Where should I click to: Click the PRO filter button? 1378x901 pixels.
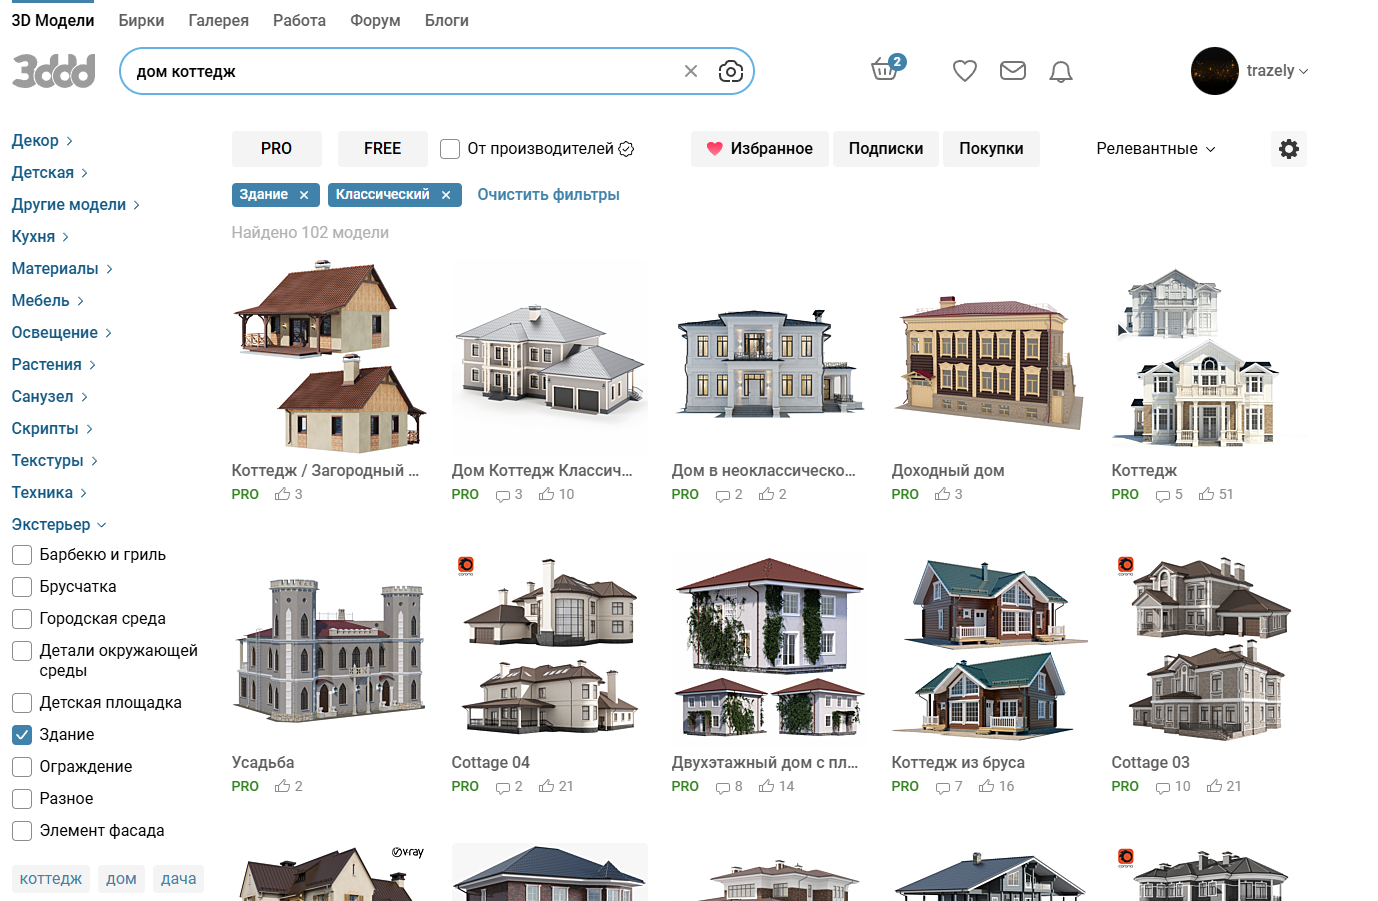tap(277, 149)
